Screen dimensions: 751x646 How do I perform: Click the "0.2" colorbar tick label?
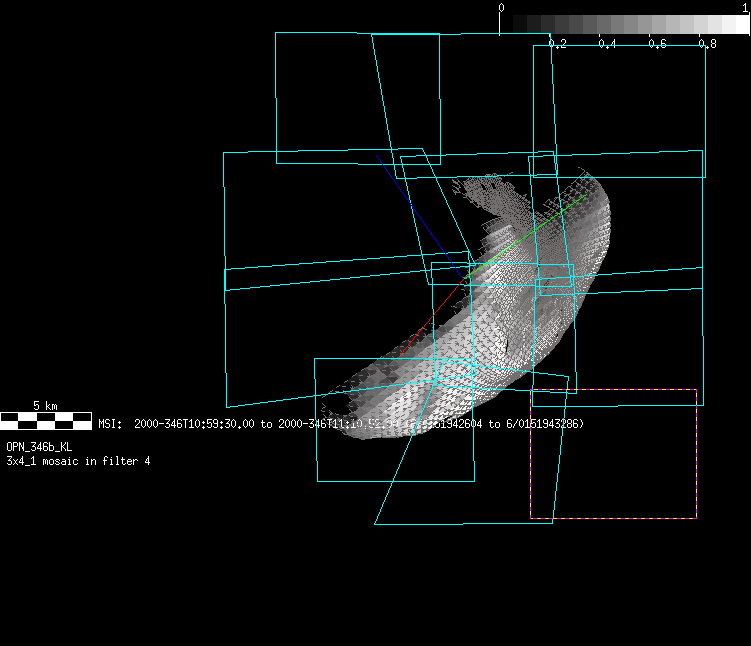click(558, 44)
